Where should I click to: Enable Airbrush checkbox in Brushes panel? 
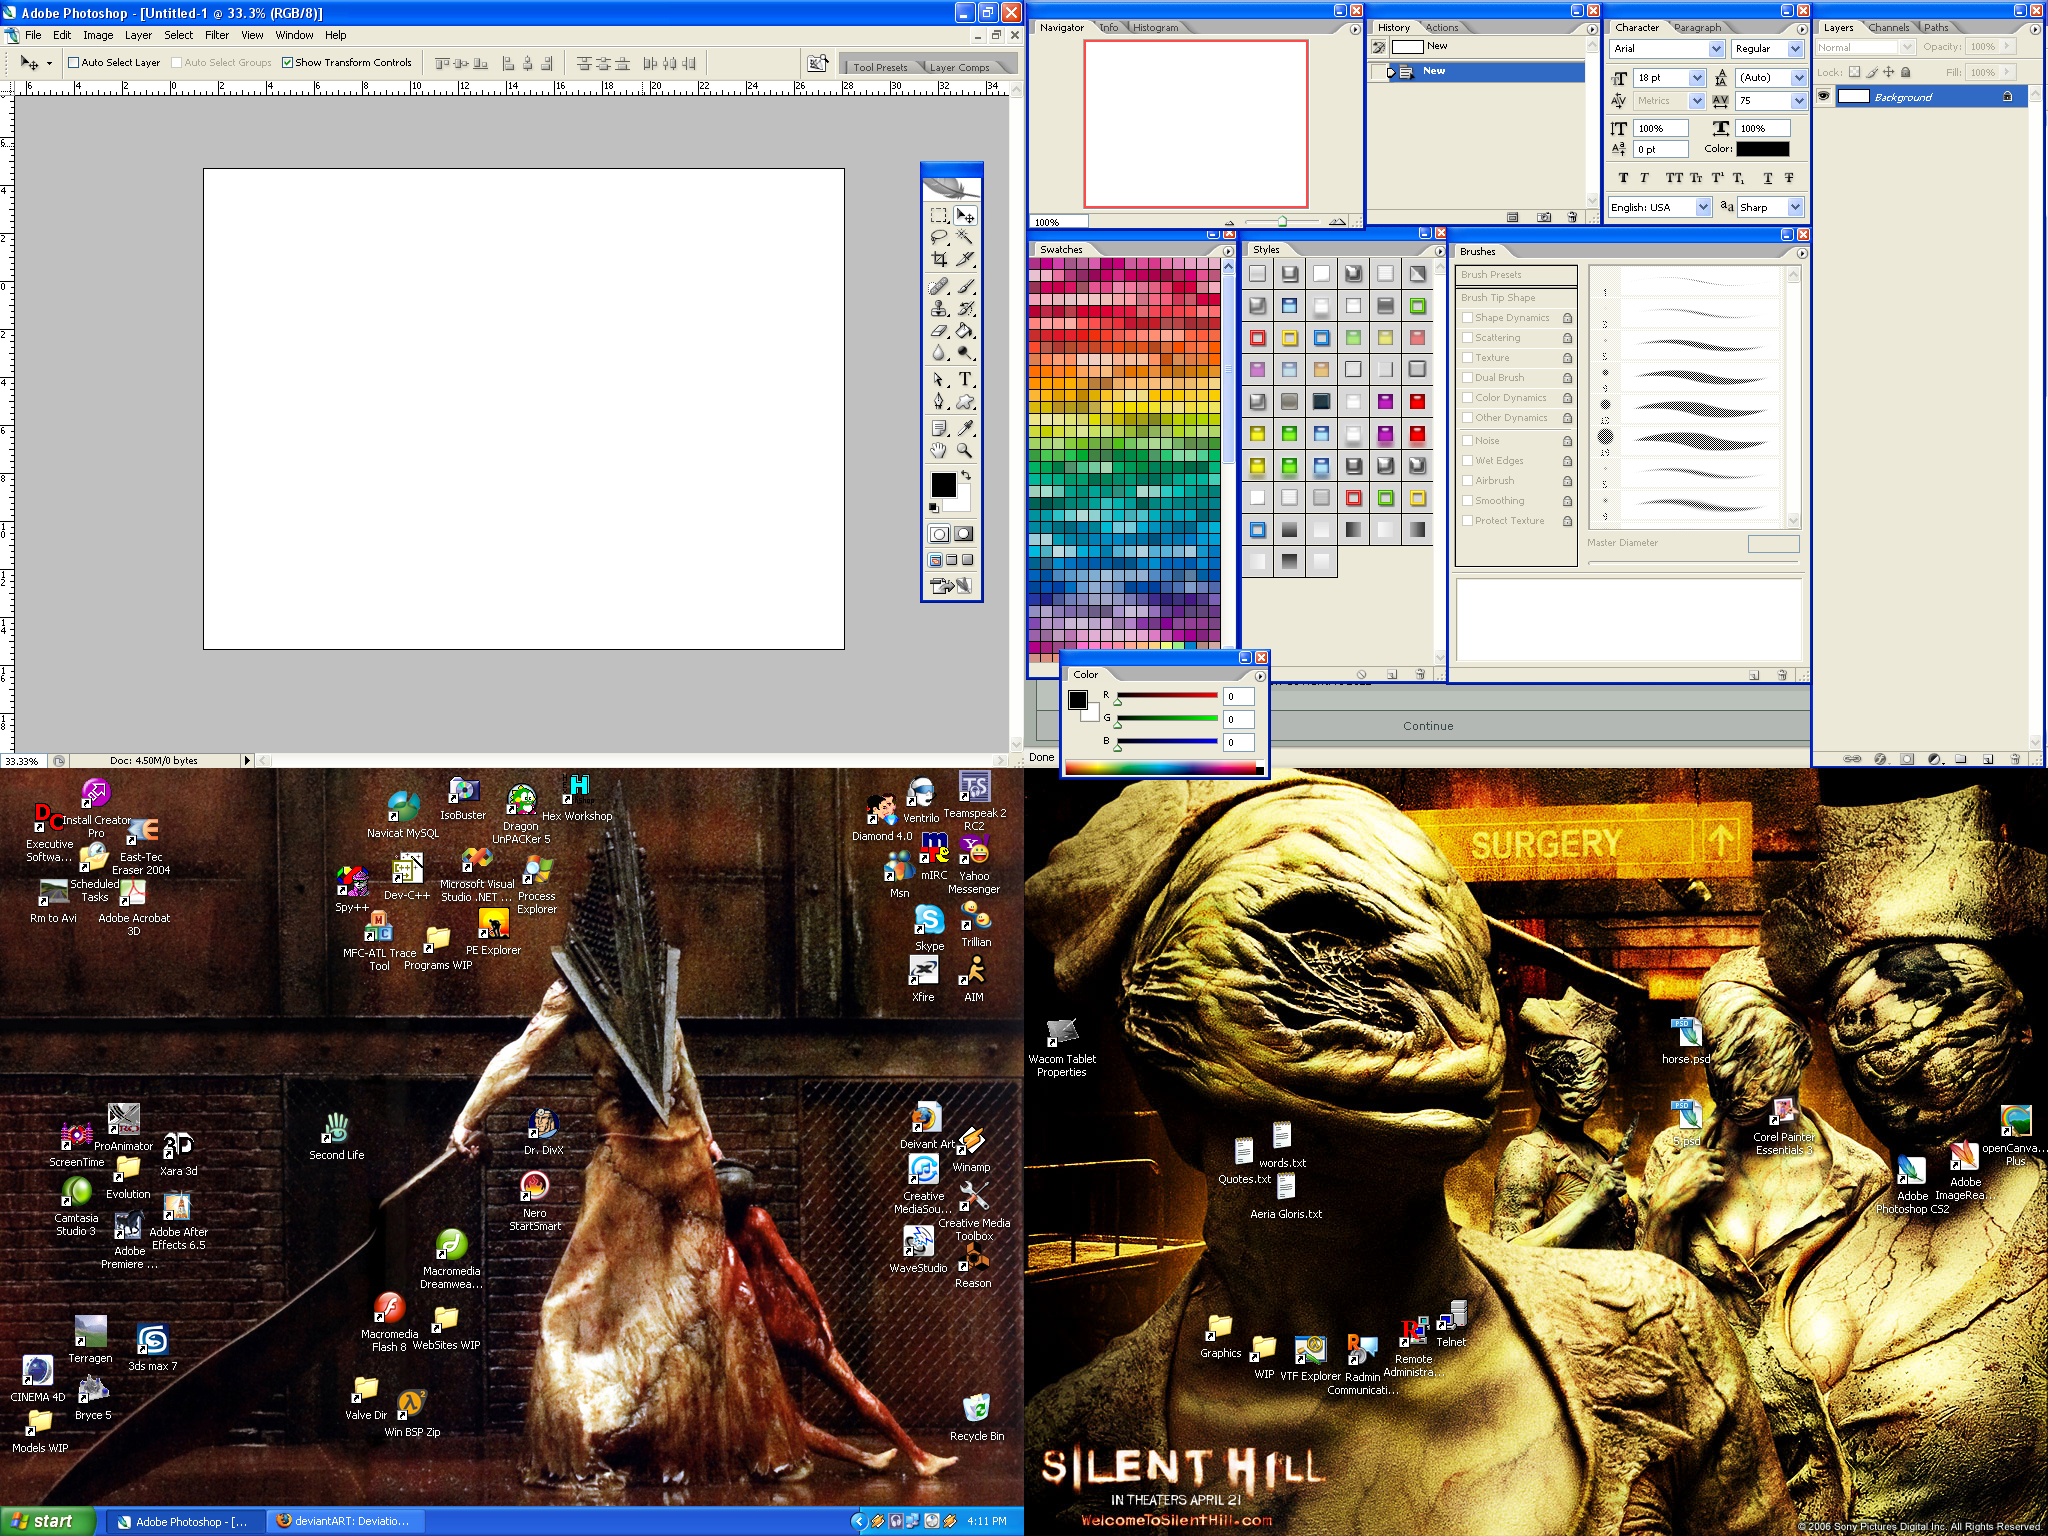coord(1467,481)
